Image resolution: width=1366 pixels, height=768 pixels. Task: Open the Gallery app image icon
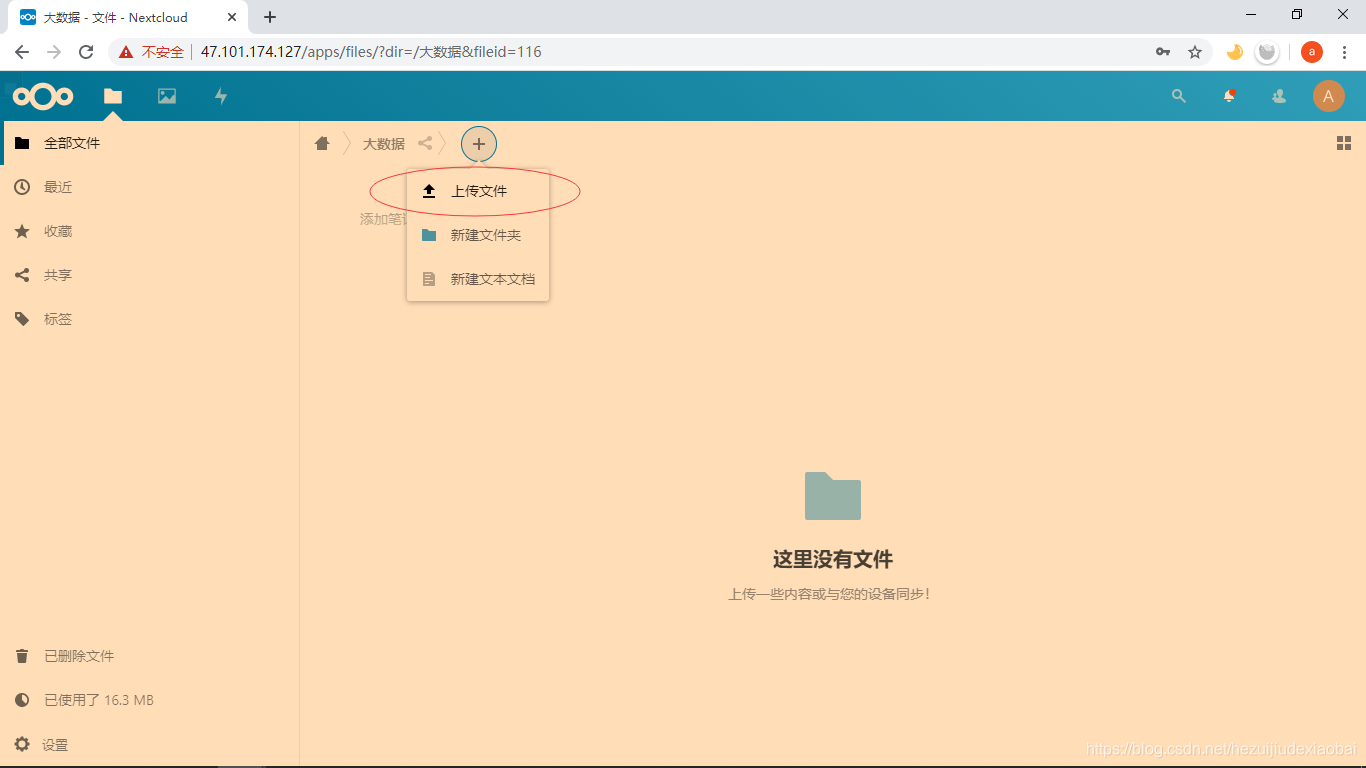click(167, 96)
